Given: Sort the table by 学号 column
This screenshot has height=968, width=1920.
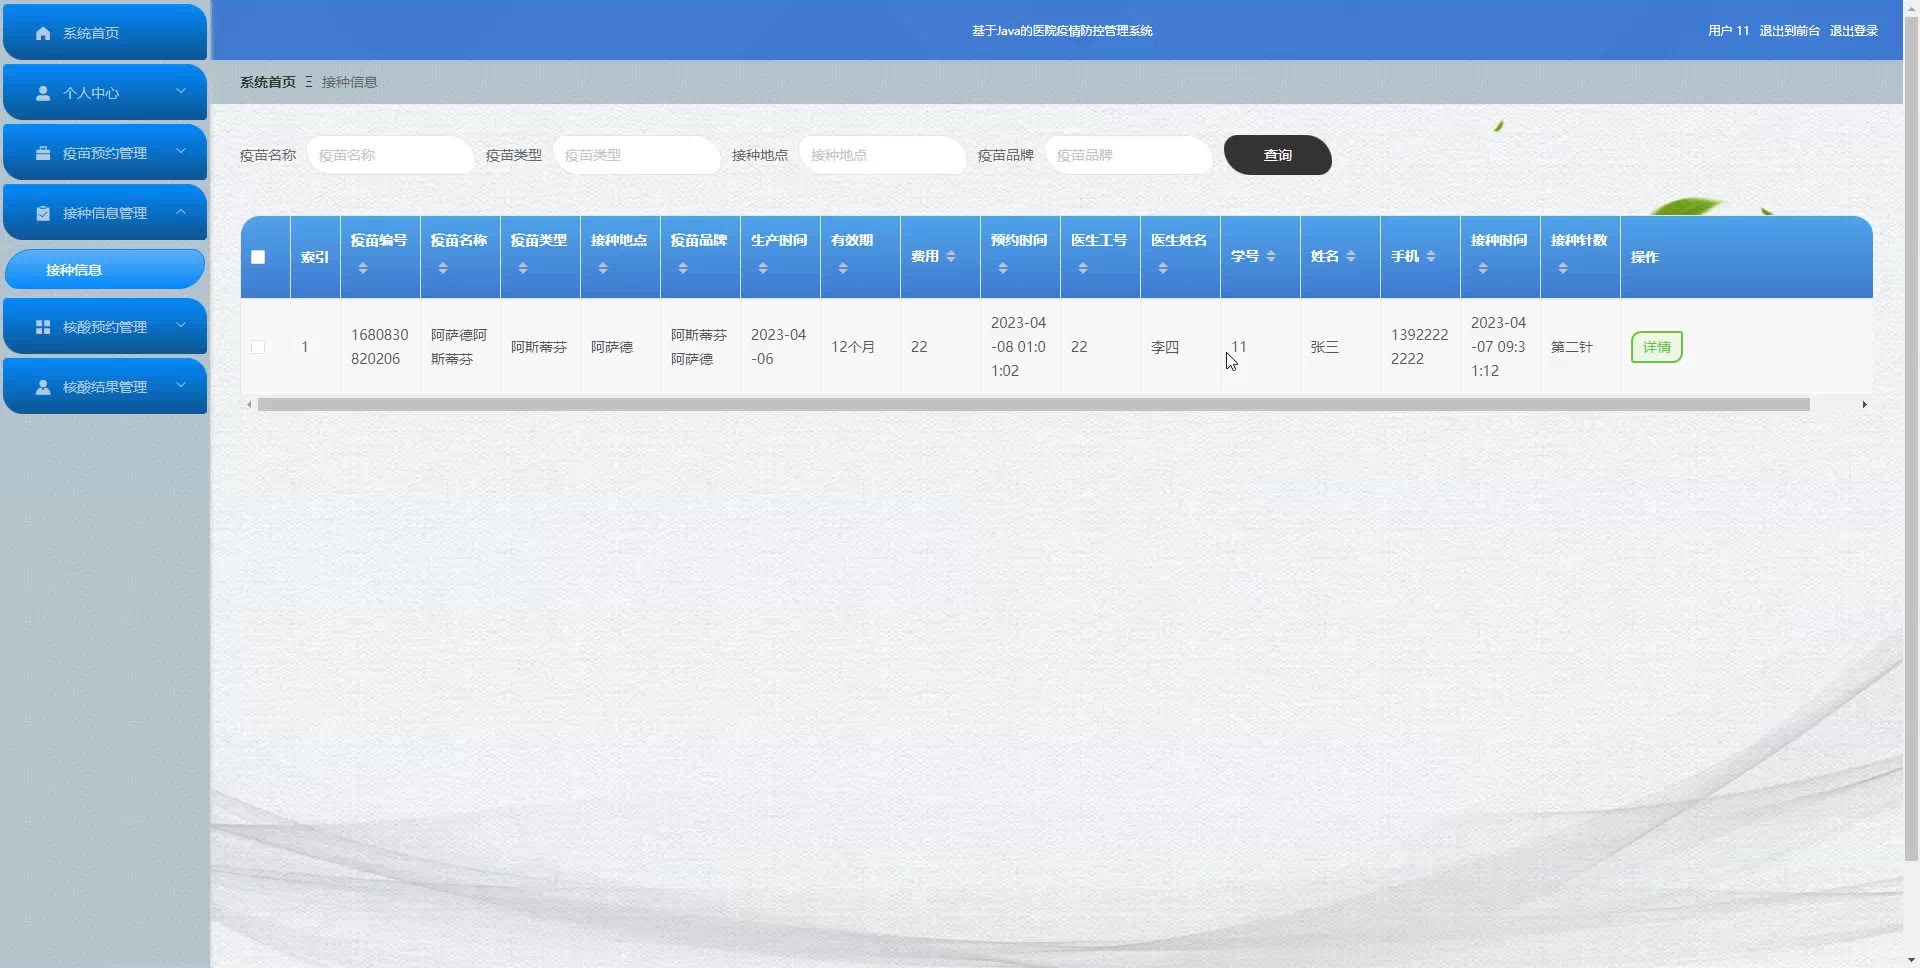Looking at the screenshot, I should click(1271, 257).
